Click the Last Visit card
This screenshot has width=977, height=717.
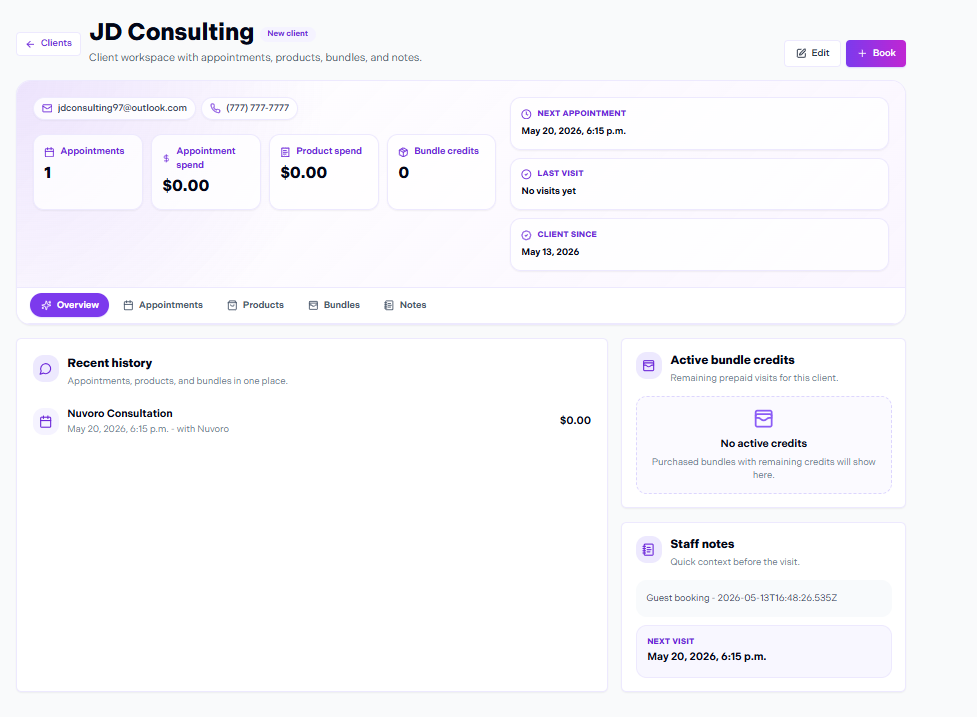pyautogui.click(x=699, y=184)
